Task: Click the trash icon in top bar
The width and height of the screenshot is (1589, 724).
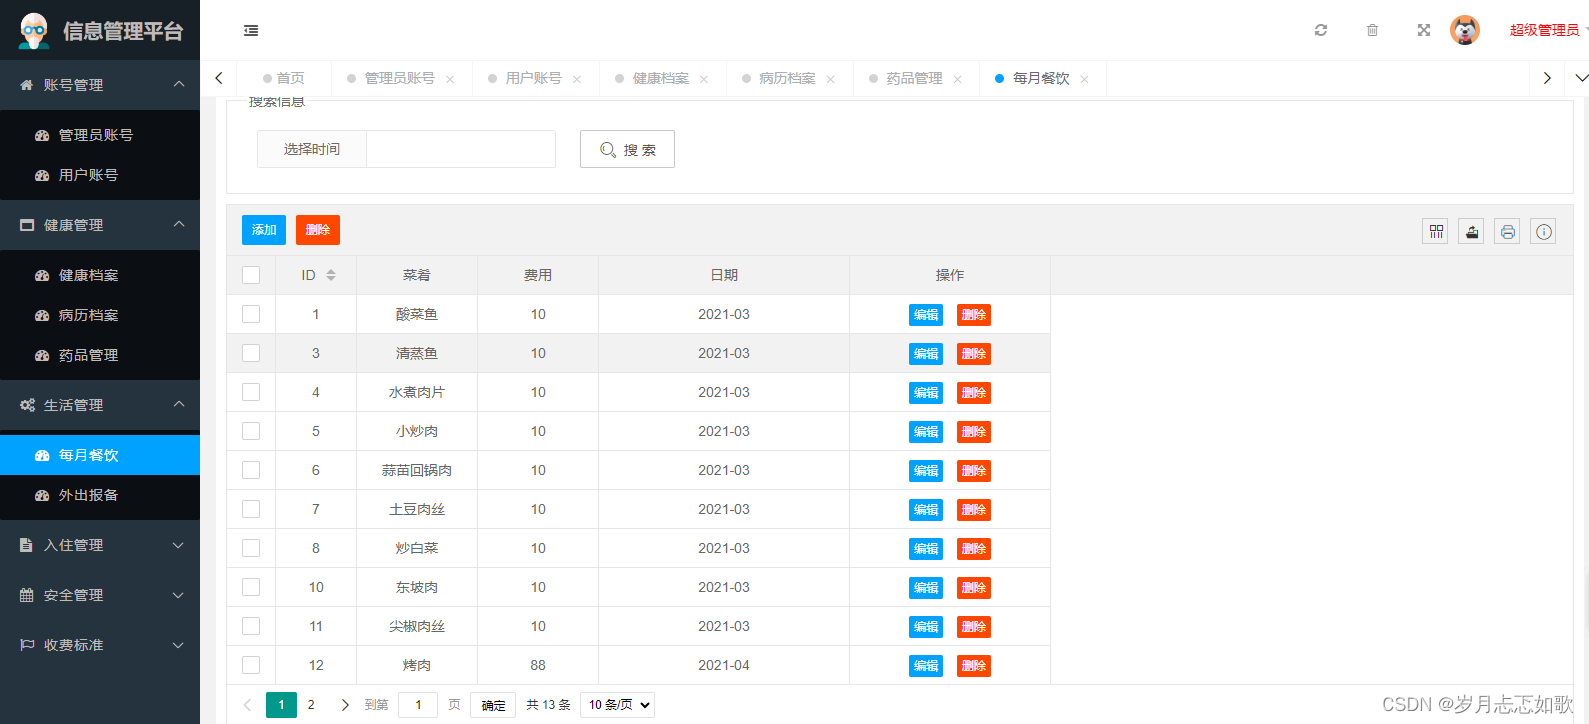Action: point(1372,30)
